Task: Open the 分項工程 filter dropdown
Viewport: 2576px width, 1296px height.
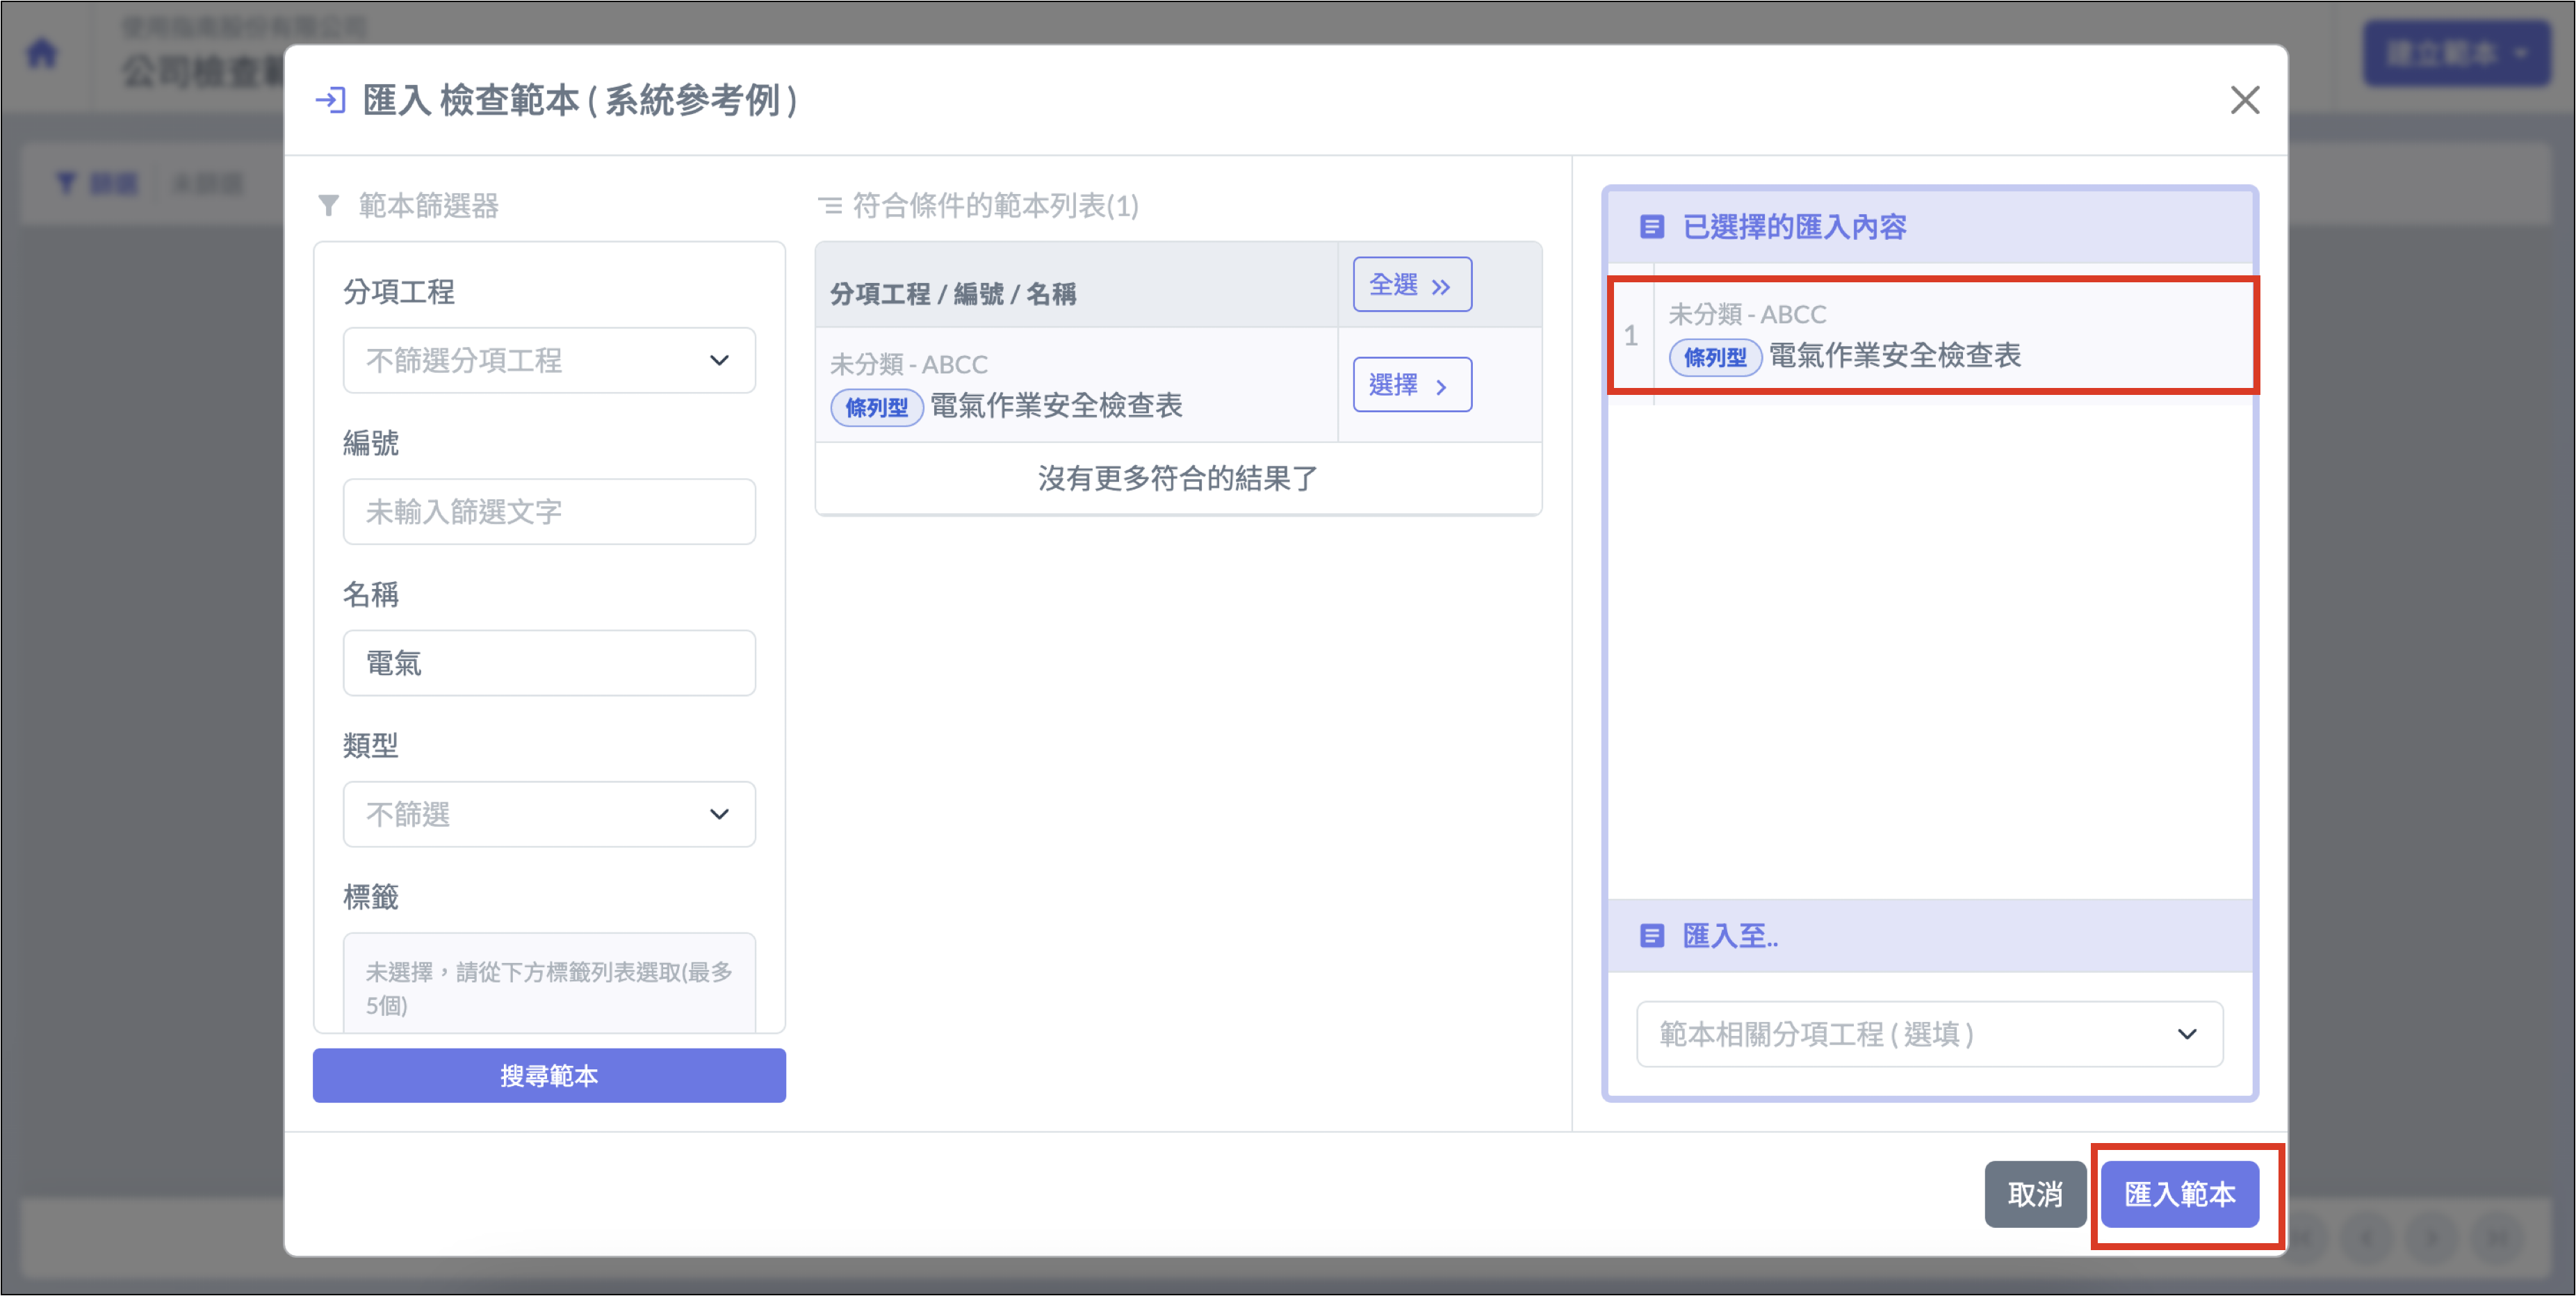Action: pos(549,360)
